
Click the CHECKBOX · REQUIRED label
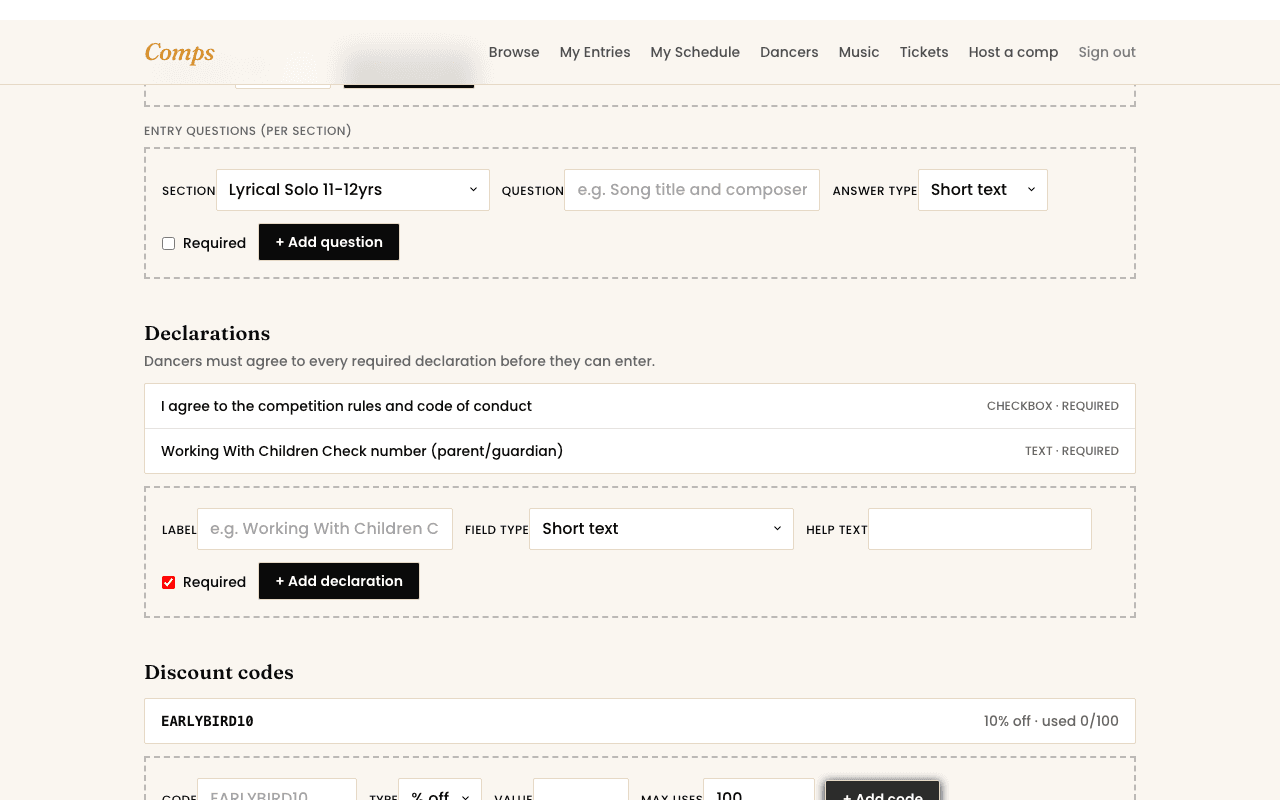(x=1053, y=406)
